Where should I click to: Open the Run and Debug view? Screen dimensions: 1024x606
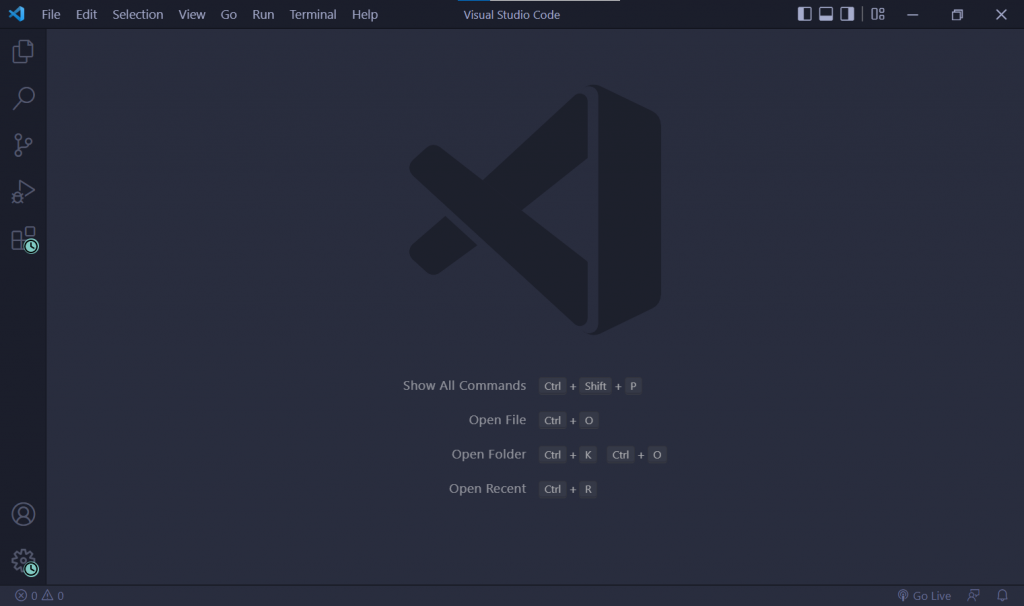pyautogui.click(x=23, y=192)
